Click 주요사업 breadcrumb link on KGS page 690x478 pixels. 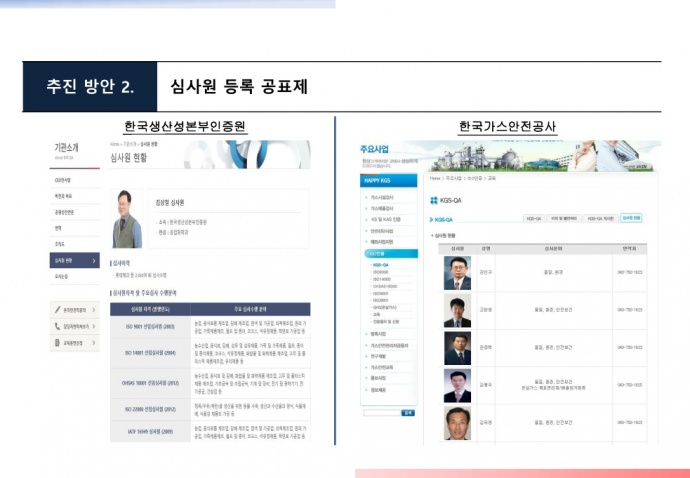pos(454,178)
